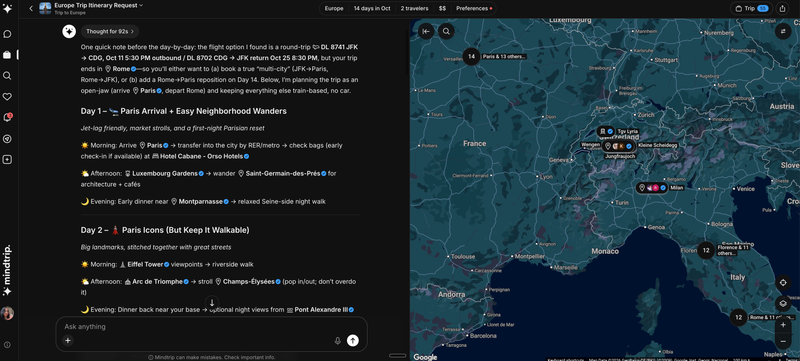Screen dimensions: 800x361
Task: Edit the Europe destination chip
Action: tap(334, 8)
